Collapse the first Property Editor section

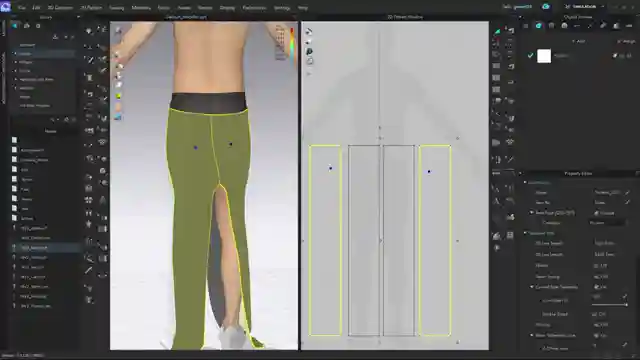tap(525, 182)
